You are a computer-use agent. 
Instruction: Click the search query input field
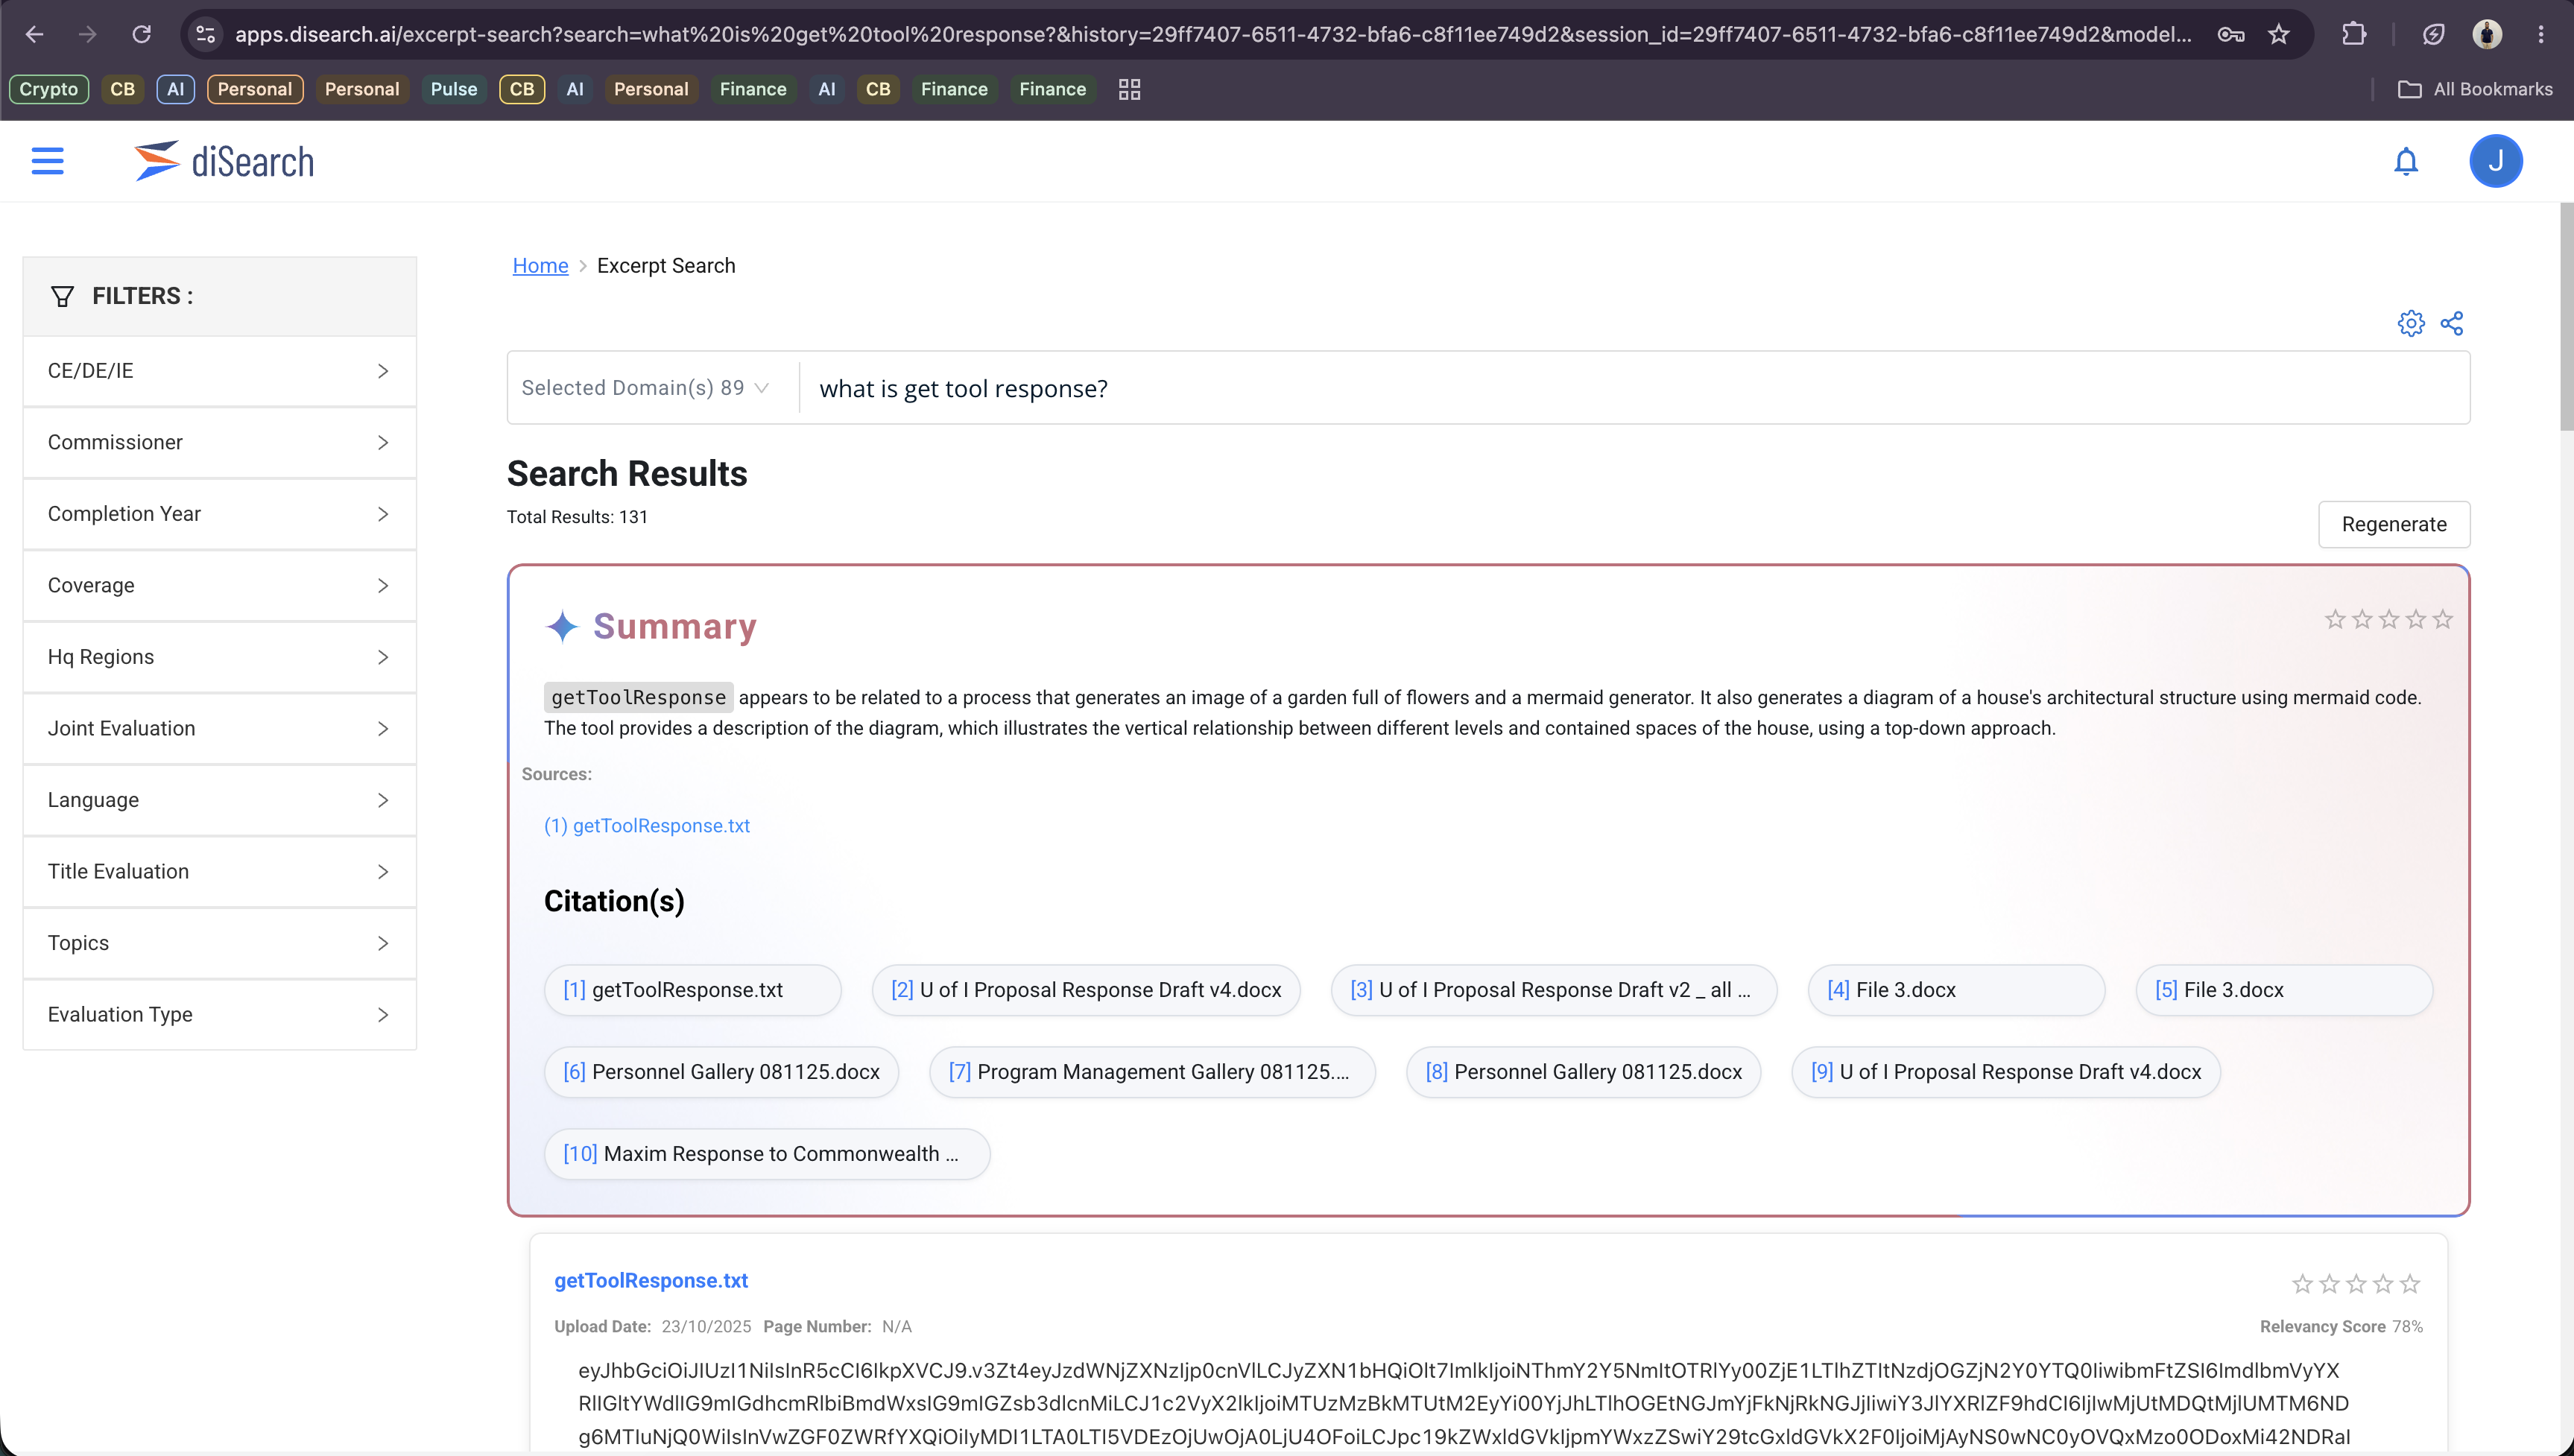pyautogui.click(x=1634, y=388)
